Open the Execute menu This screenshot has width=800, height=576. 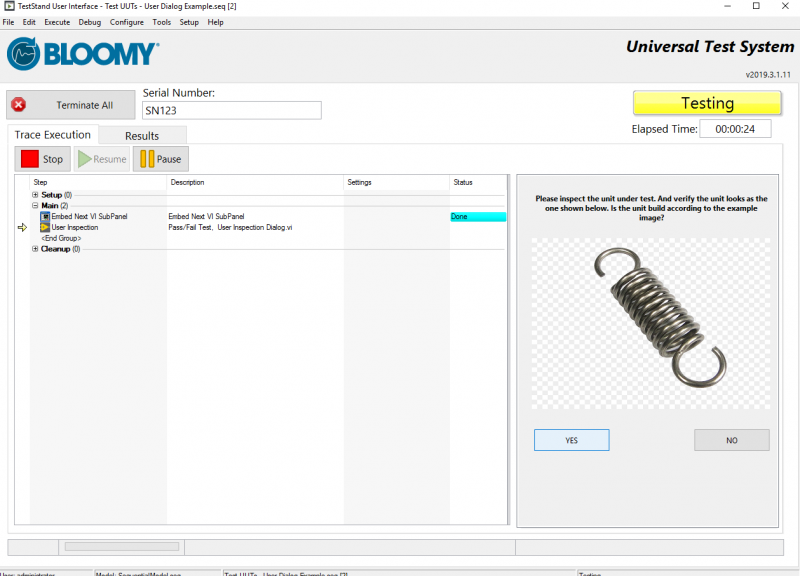pos(57,22)
